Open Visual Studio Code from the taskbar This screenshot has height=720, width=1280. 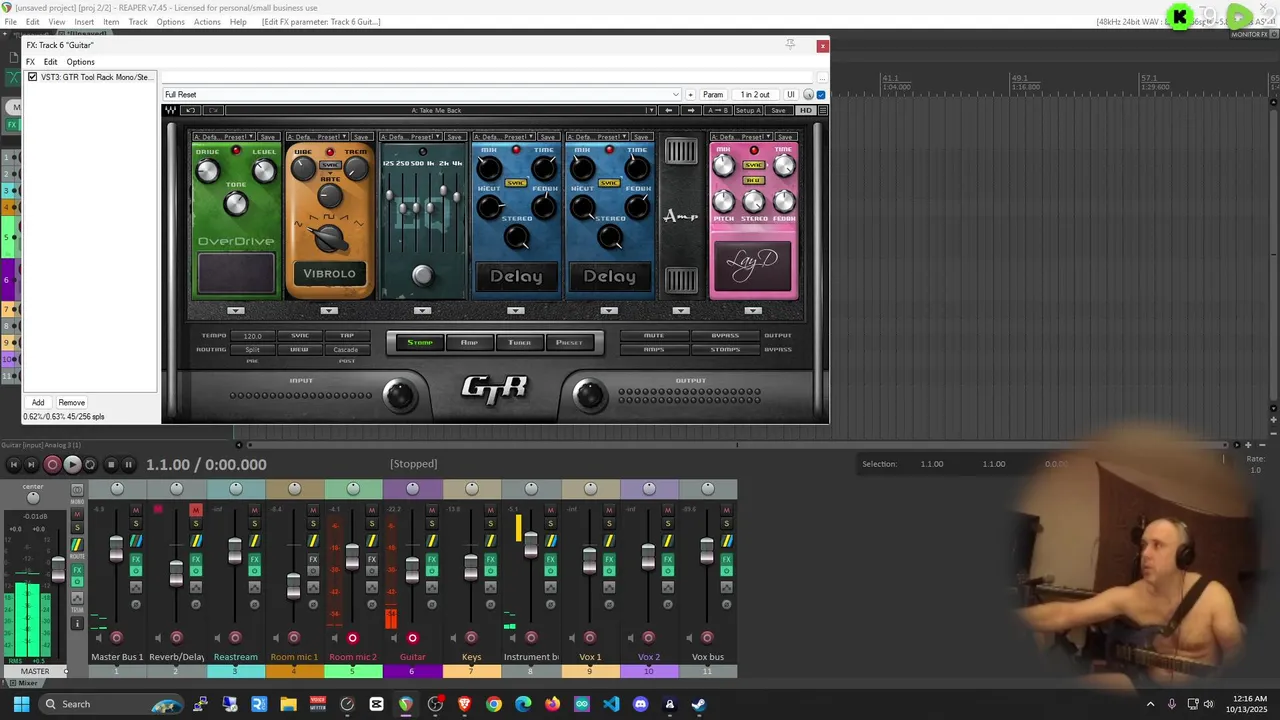pyautogui.click(x=611, y=704)
